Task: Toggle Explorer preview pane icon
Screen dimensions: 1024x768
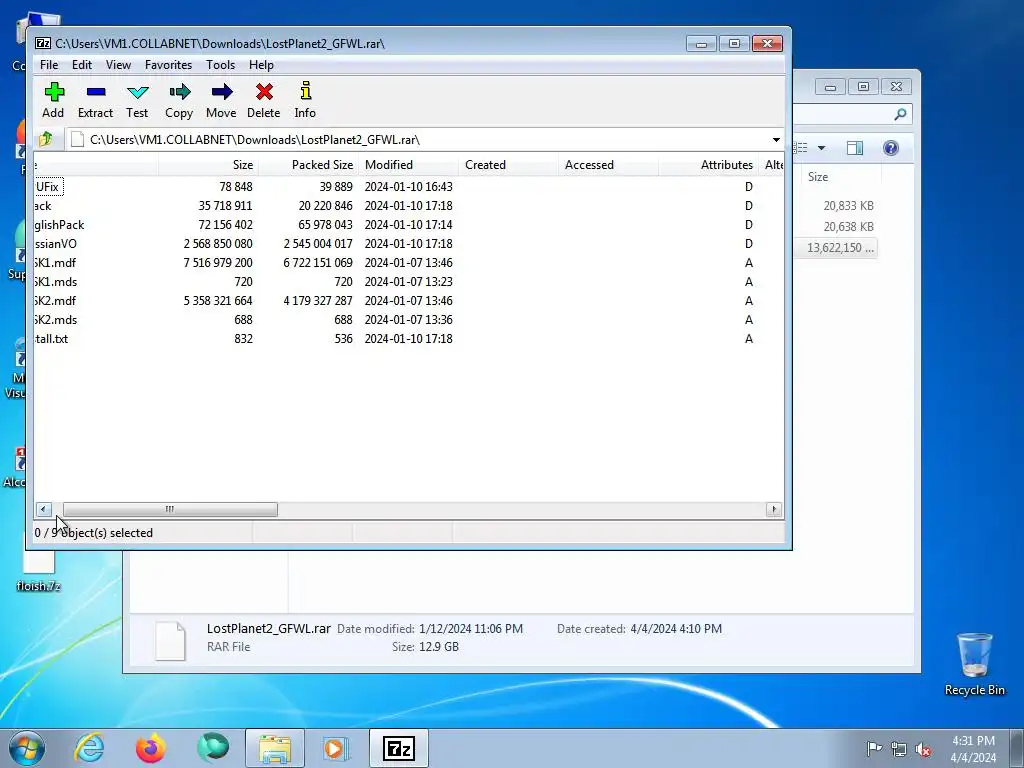Action: [855, 148]
